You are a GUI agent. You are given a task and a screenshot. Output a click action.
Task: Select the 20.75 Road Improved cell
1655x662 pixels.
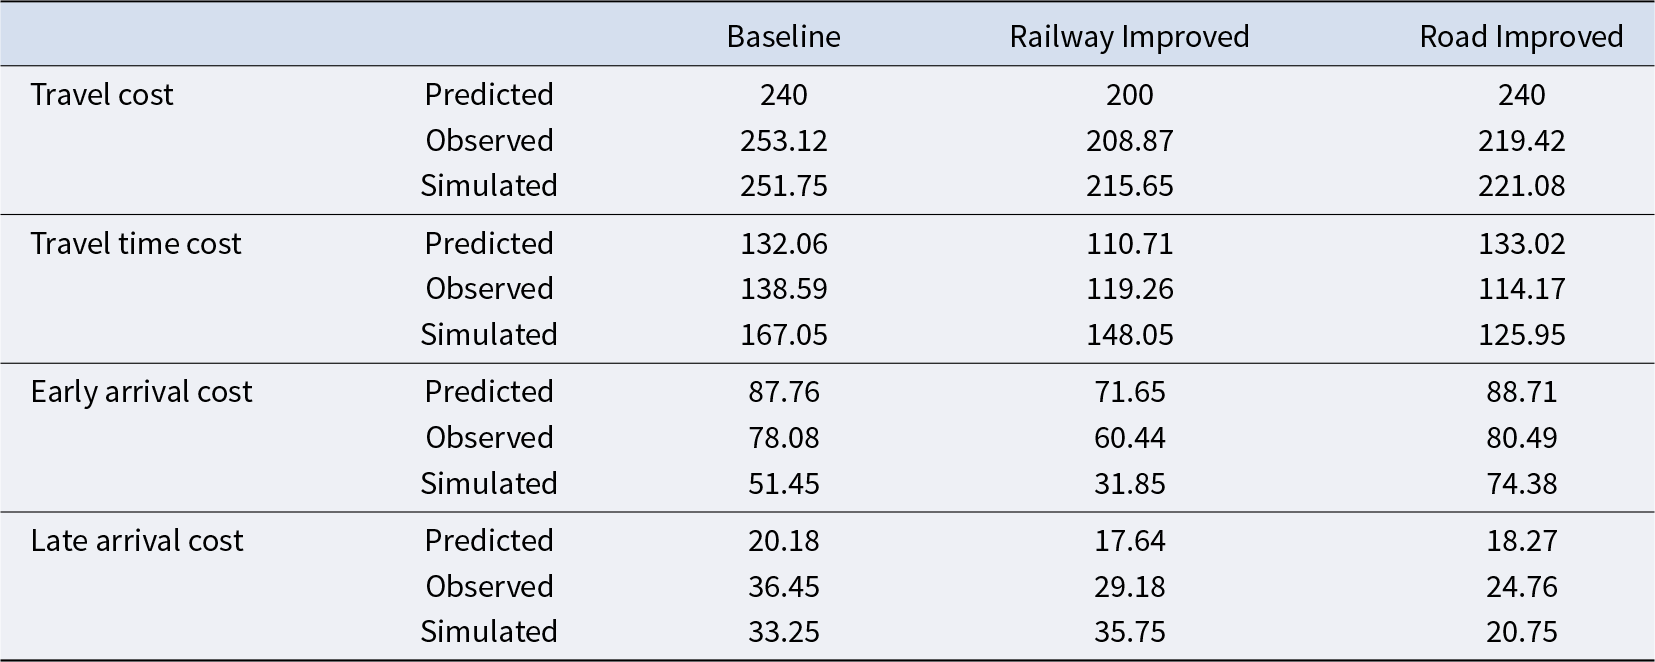pos(1521,632)
